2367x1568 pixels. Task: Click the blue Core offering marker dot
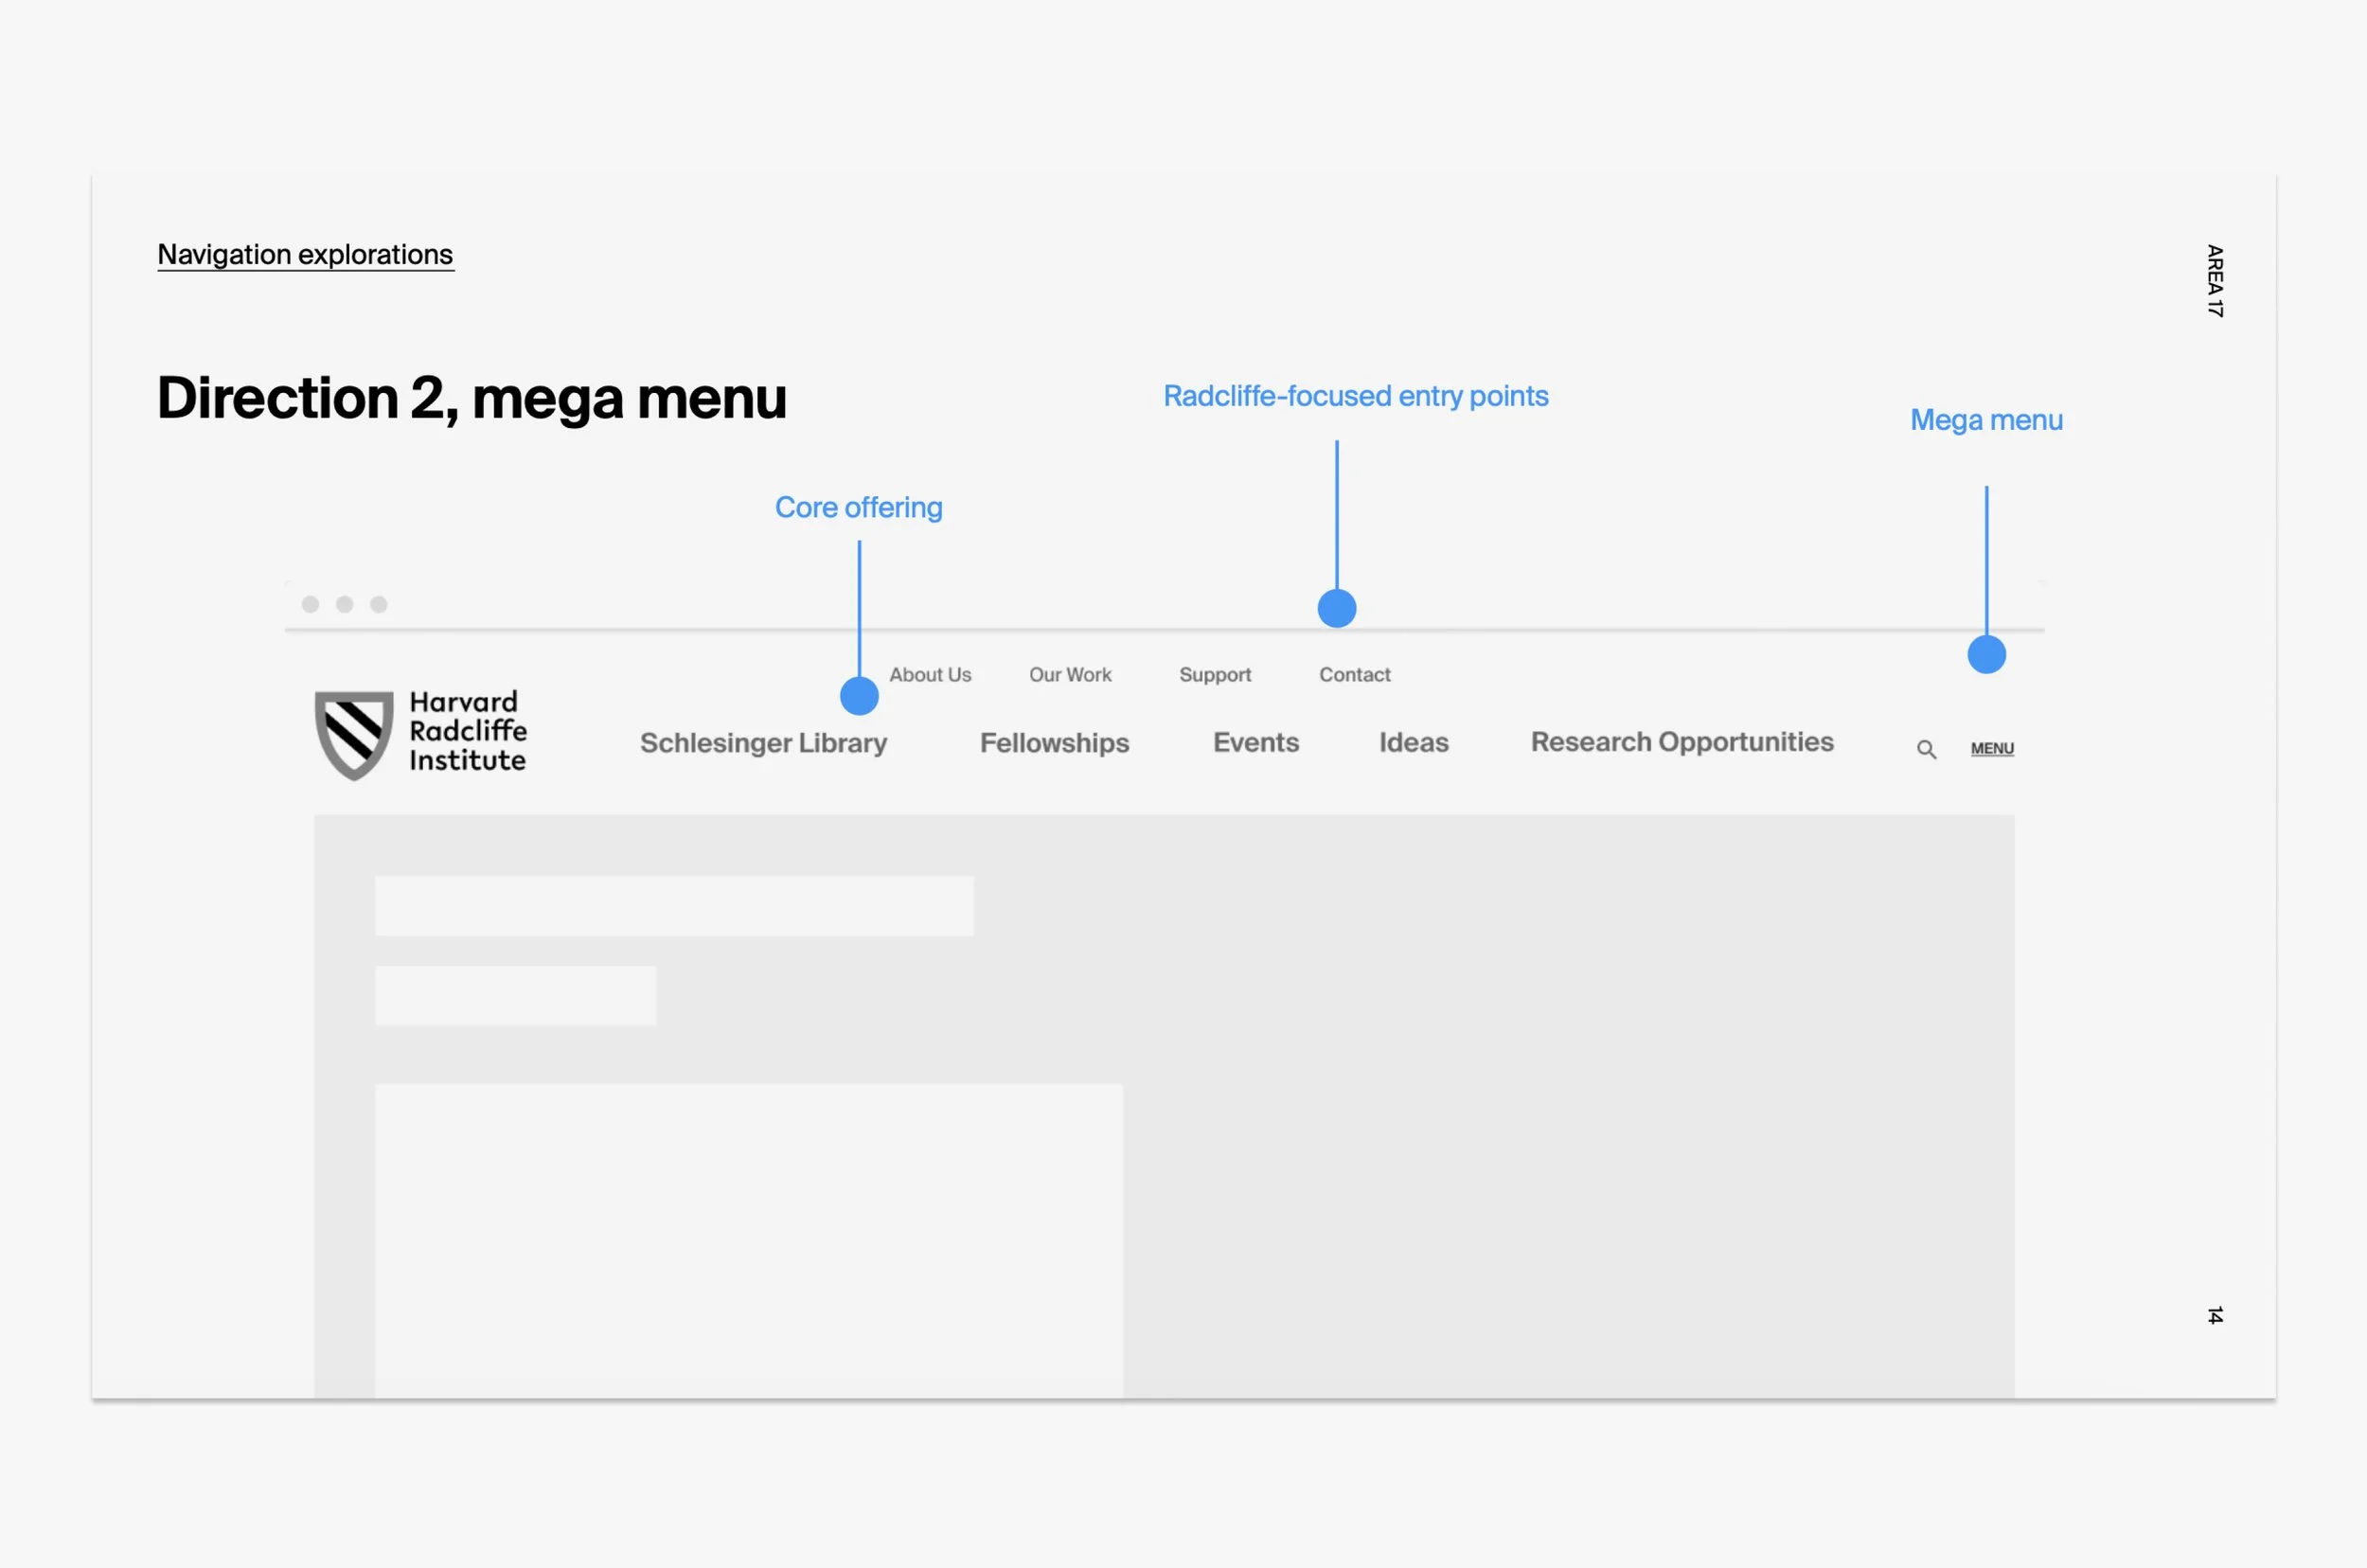click(x=859, y=696)
